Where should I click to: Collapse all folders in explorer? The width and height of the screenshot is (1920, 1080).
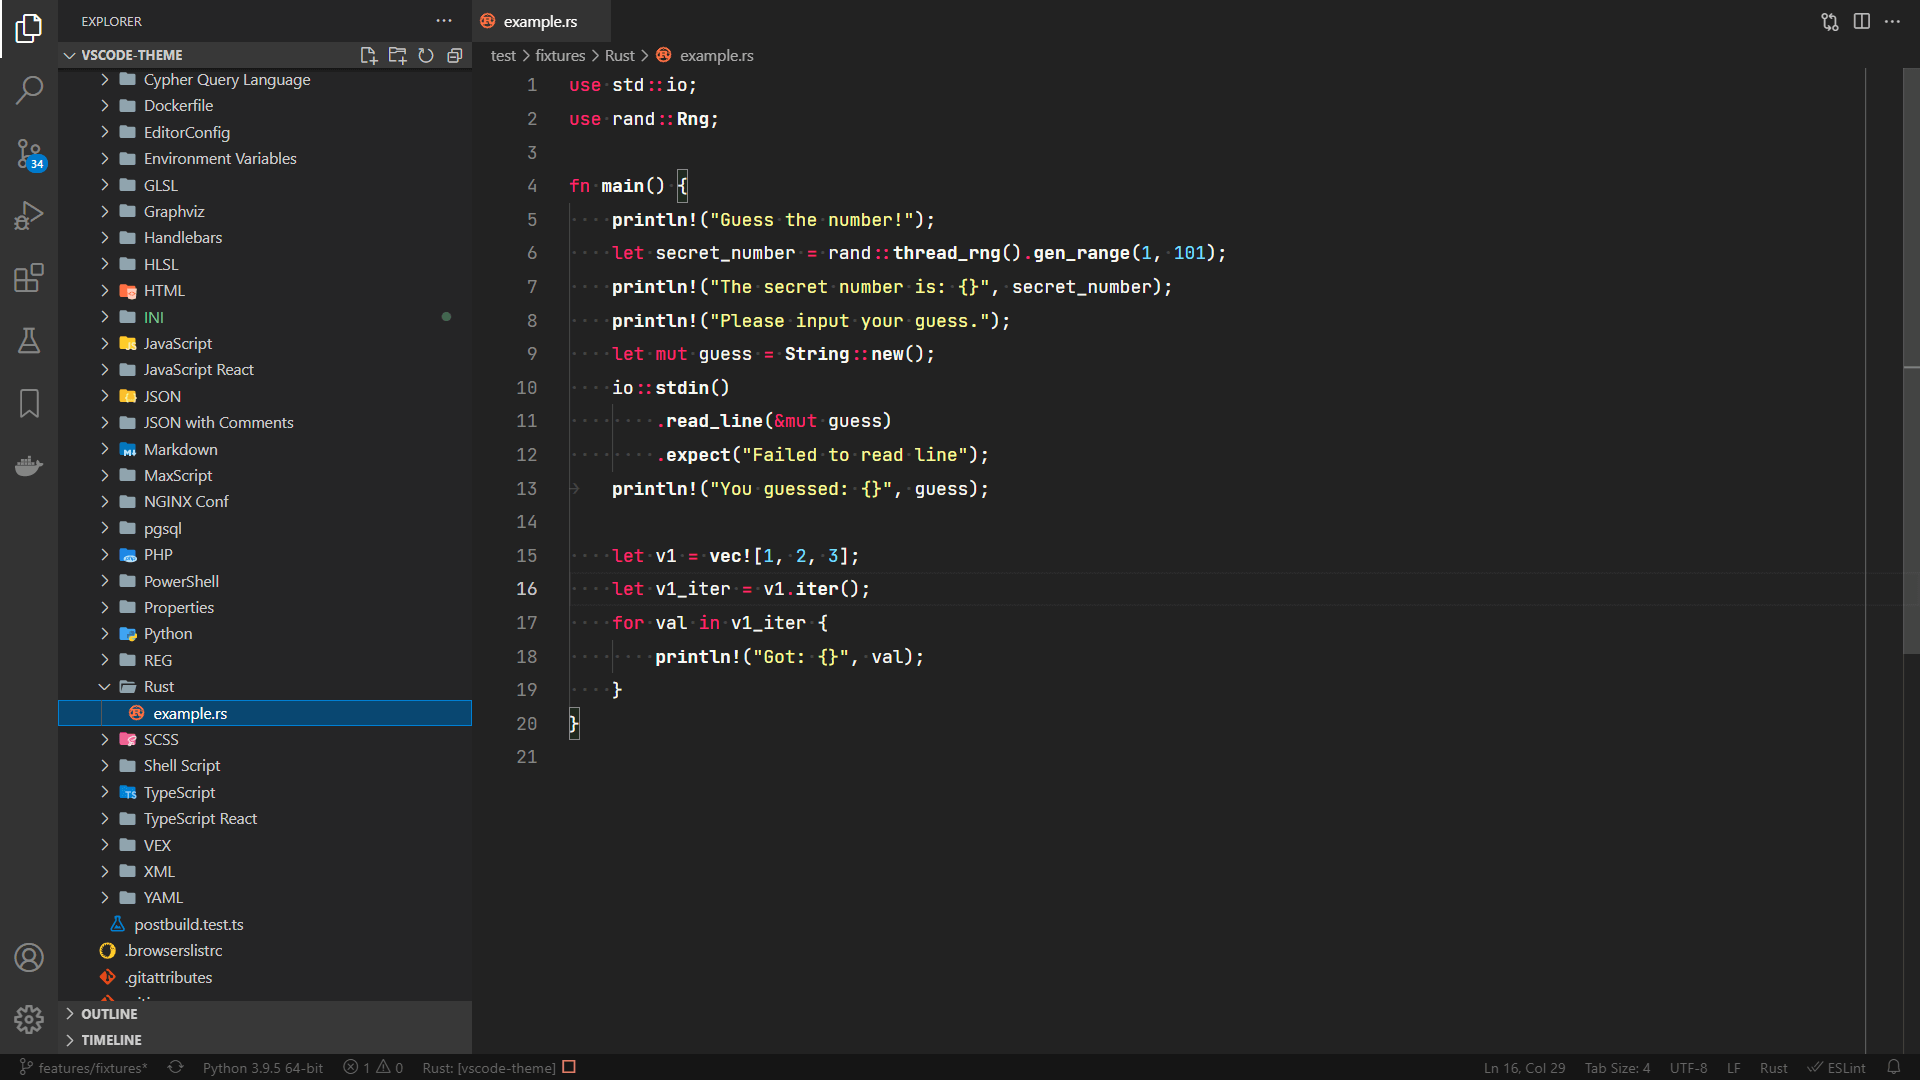pyautogui.click(x=455, y=55)
